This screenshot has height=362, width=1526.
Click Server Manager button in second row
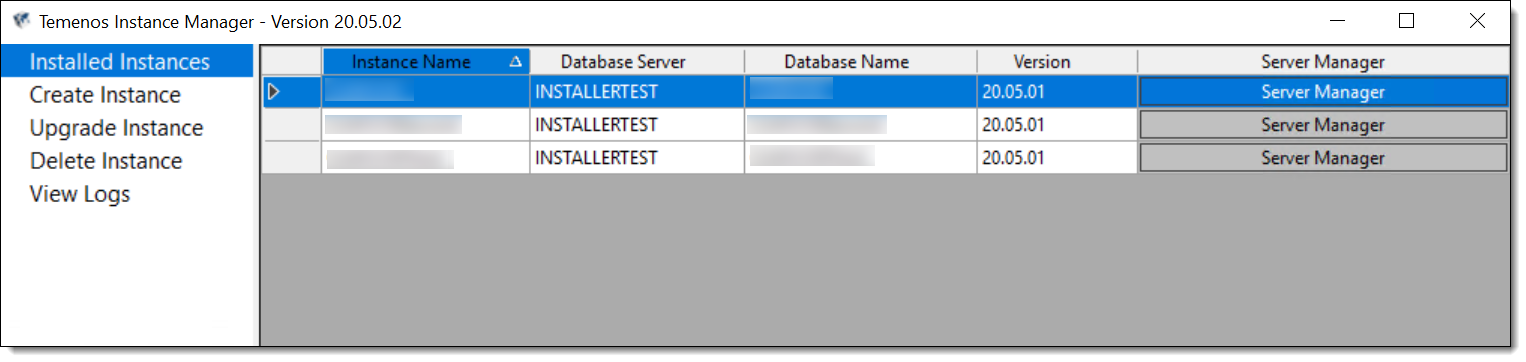[1323, 125]
